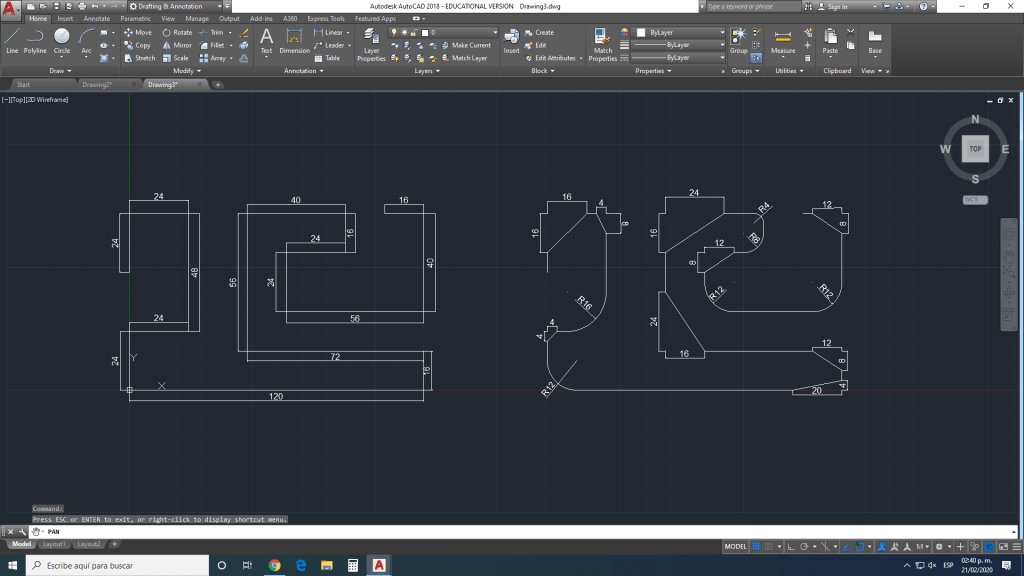
Task: Click the Match Properties tool
Action: click(603, 44)
